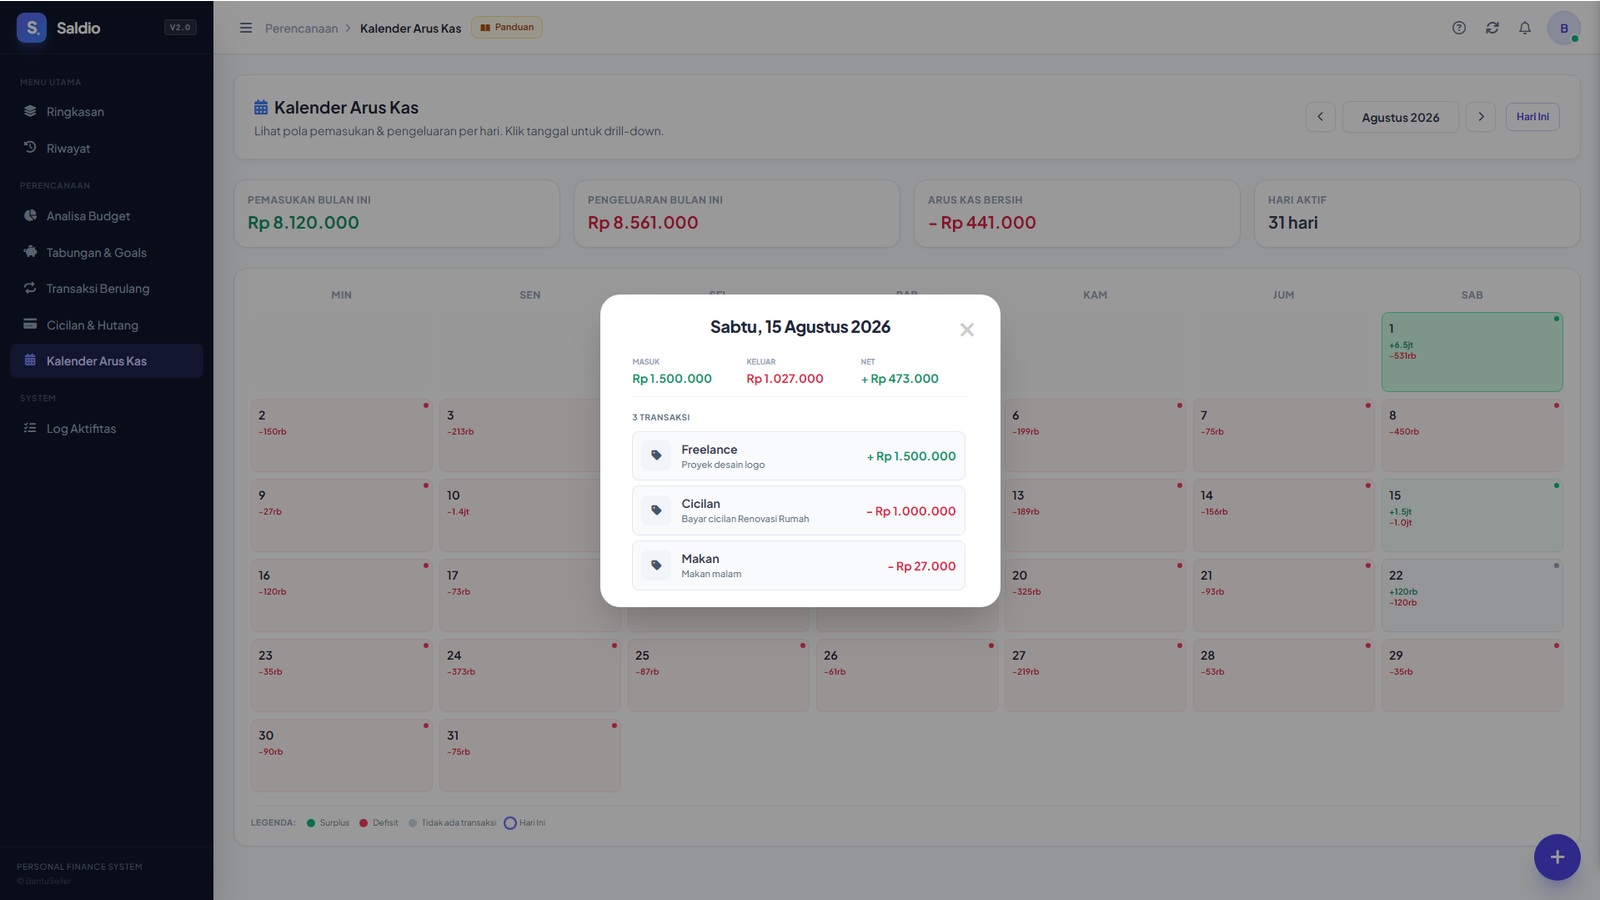Open calendar day 1 cell

pyautogui.click(x=1472, y=352)
